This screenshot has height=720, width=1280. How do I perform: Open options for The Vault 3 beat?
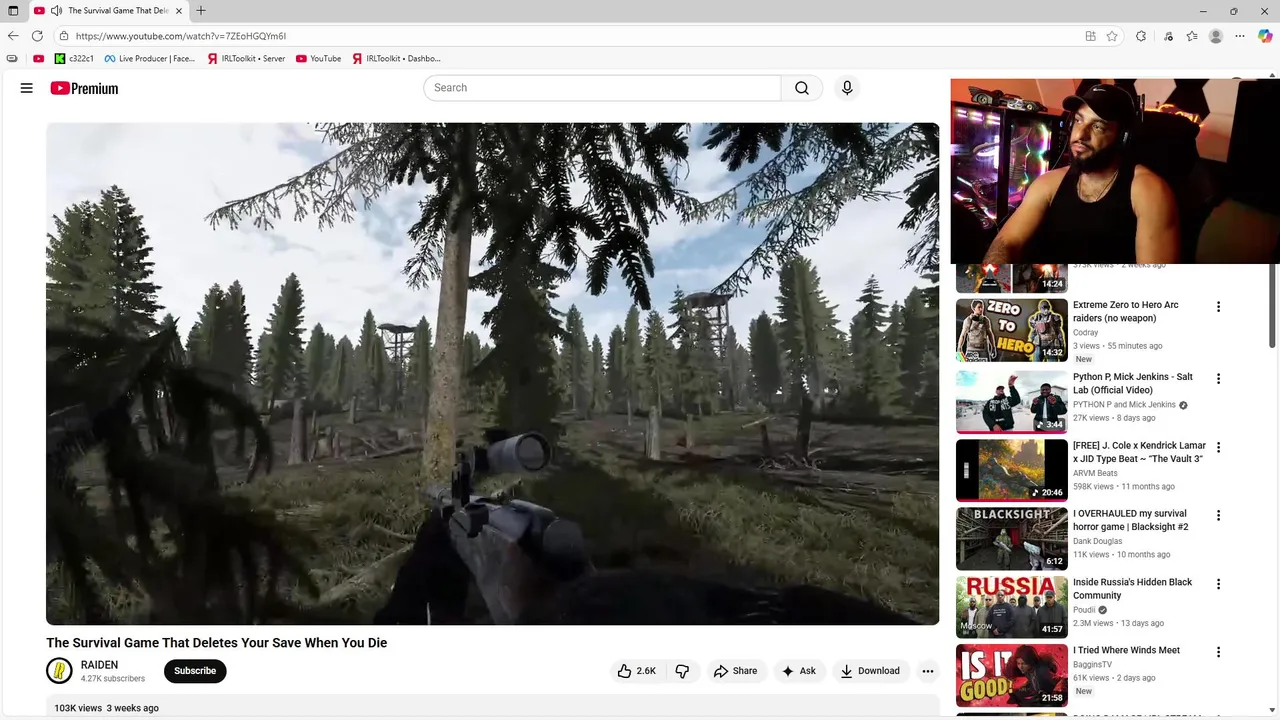[1218, 447]
